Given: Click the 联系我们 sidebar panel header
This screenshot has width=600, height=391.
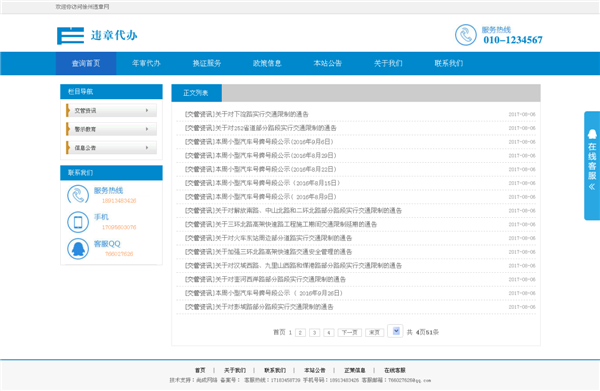Looking at the screenshot, I should coord(111,173).
